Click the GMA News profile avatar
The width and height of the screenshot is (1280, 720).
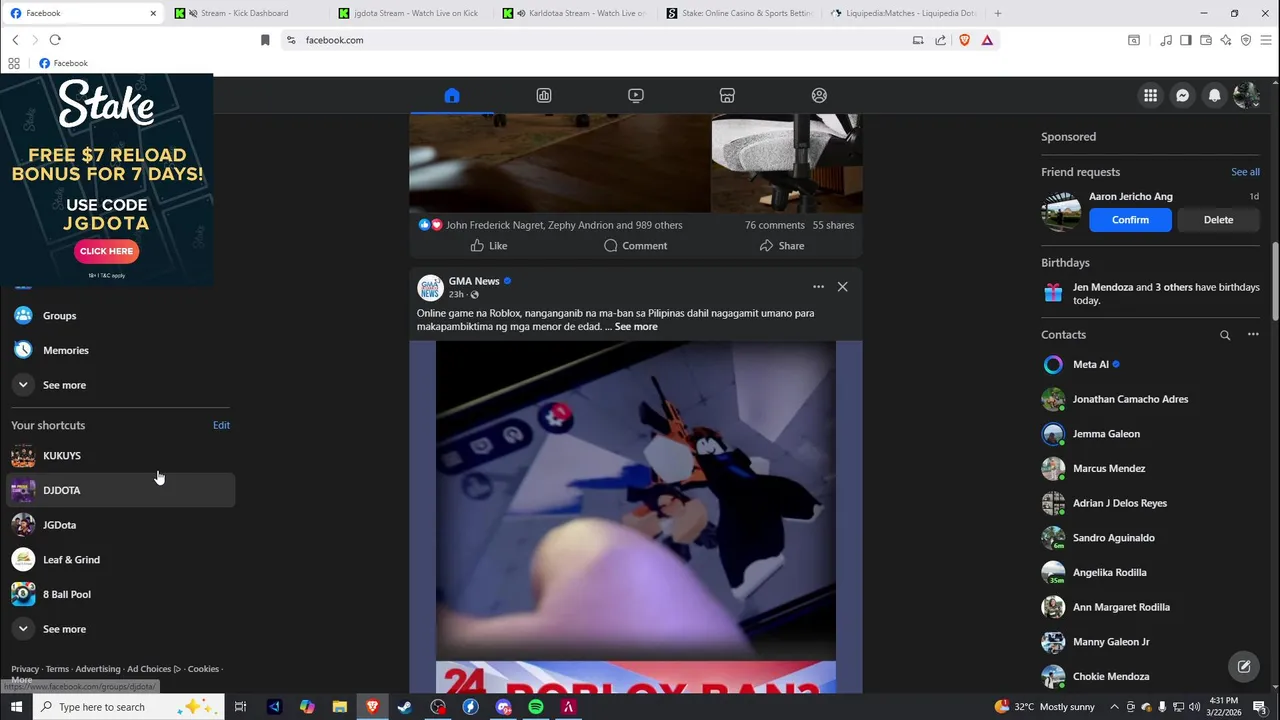[x=430, y=288]
